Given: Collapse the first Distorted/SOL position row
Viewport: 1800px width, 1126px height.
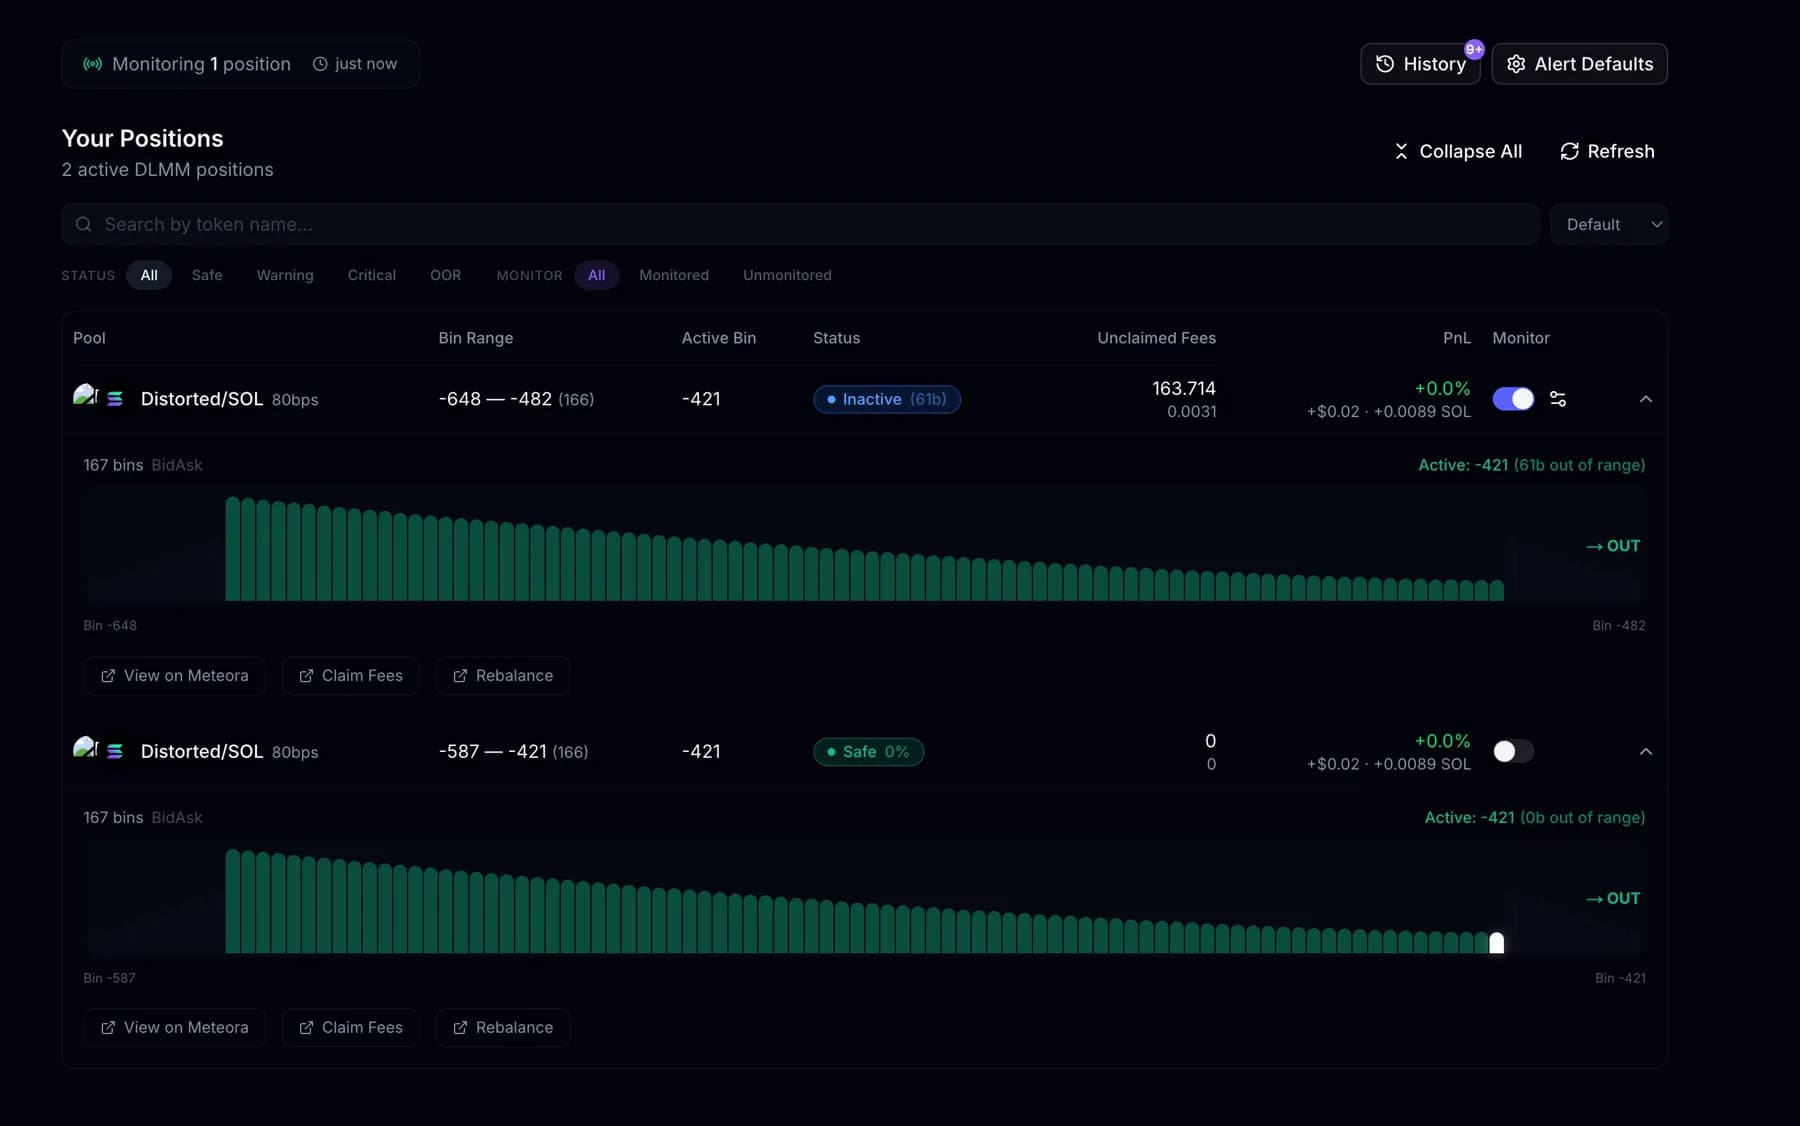Looking at the screenshot, I should (1646, 399).
